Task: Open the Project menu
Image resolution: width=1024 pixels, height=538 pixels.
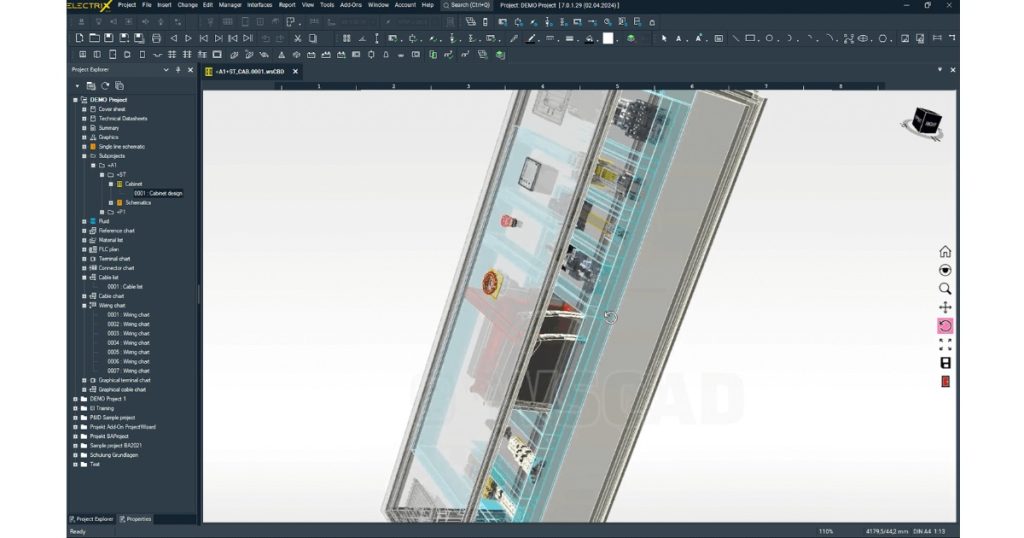Action: tap(127, 5)
